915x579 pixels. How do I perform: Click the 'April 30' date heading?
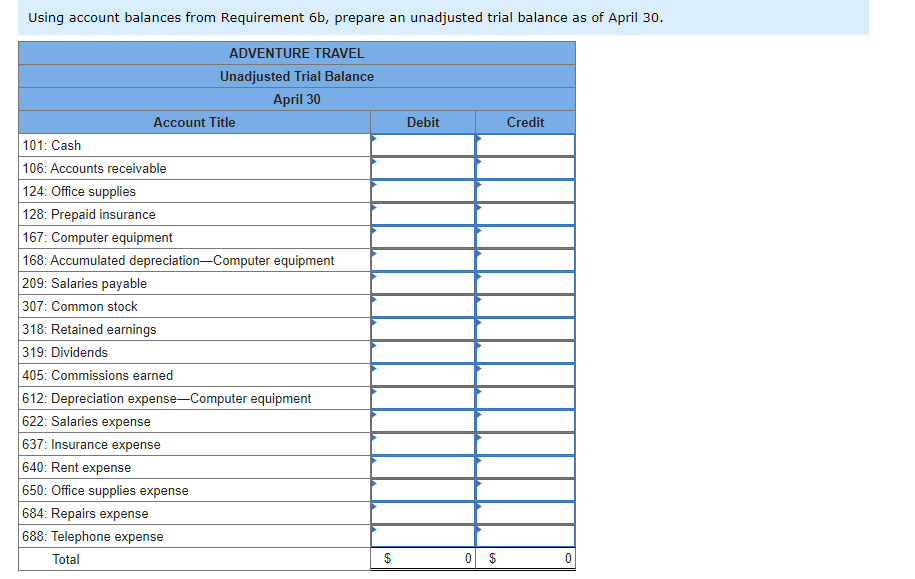tap(297, 99)
